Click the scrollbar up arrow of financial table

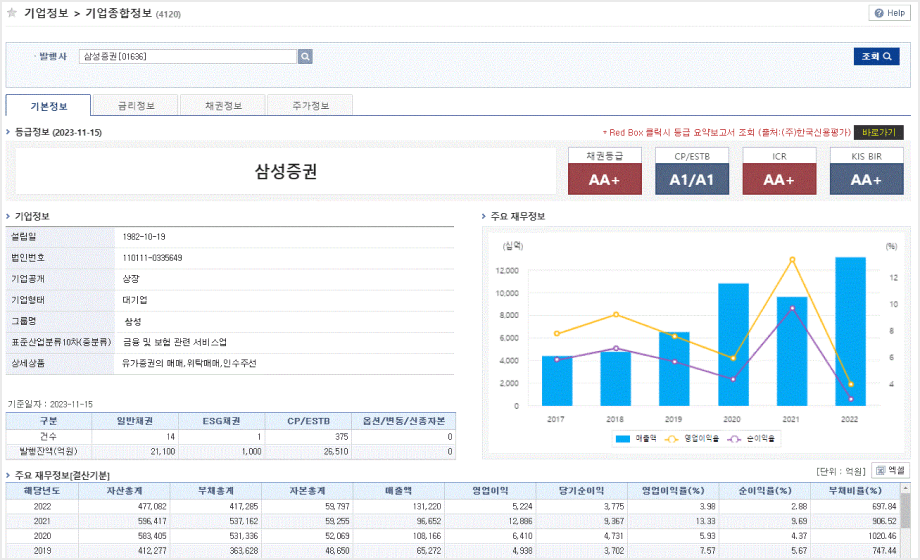click(905, 488)
